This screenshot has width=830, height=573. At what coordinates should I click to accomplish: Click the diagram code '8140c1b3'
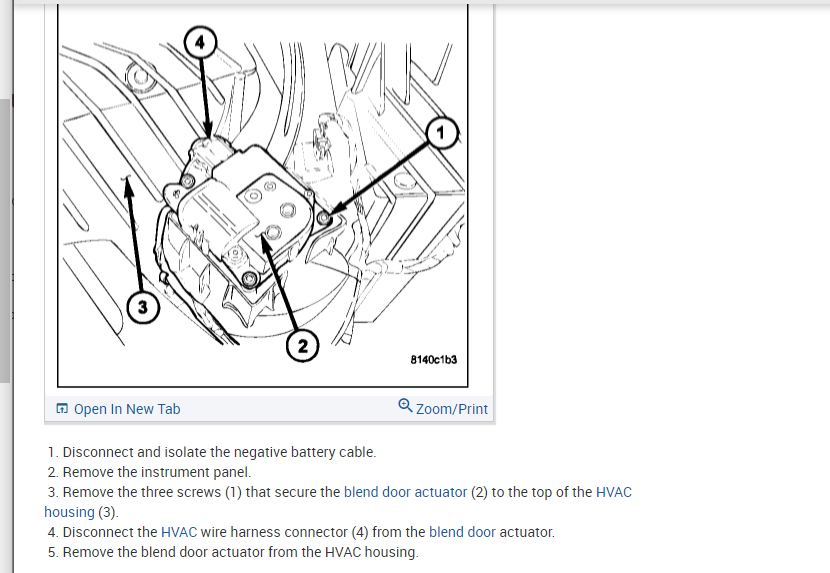434,360
